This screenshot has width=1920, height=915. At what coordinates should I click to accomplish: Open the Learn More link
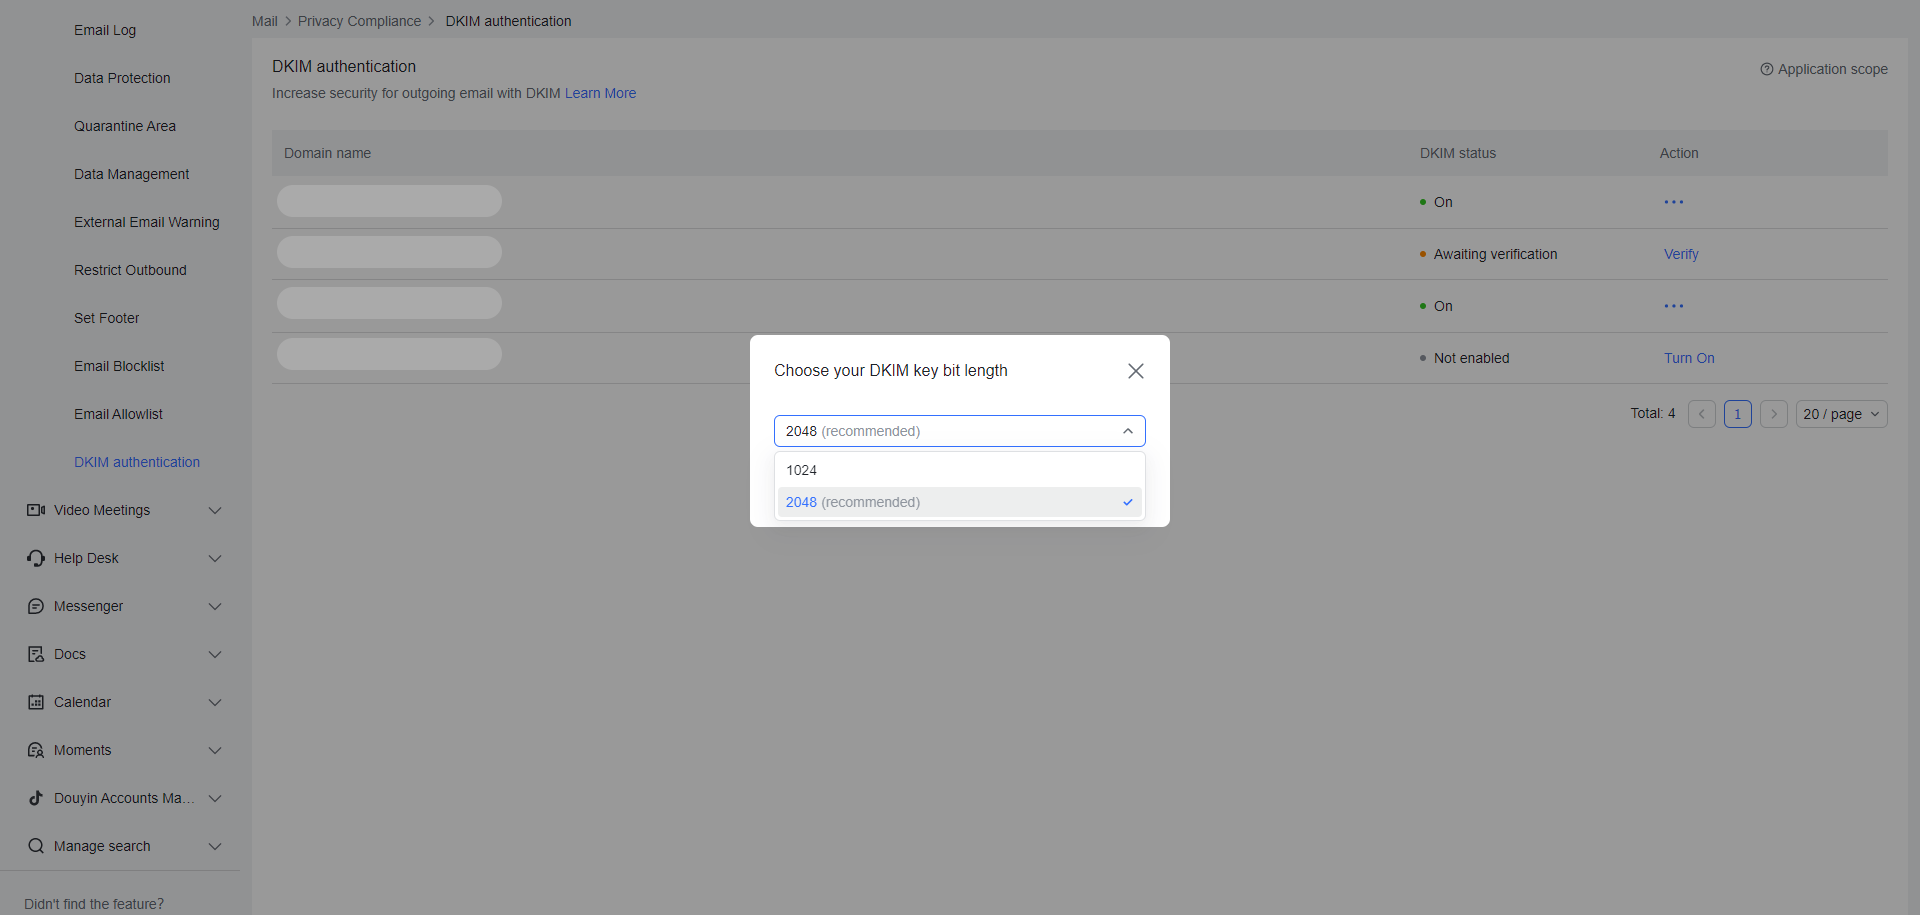600,93
